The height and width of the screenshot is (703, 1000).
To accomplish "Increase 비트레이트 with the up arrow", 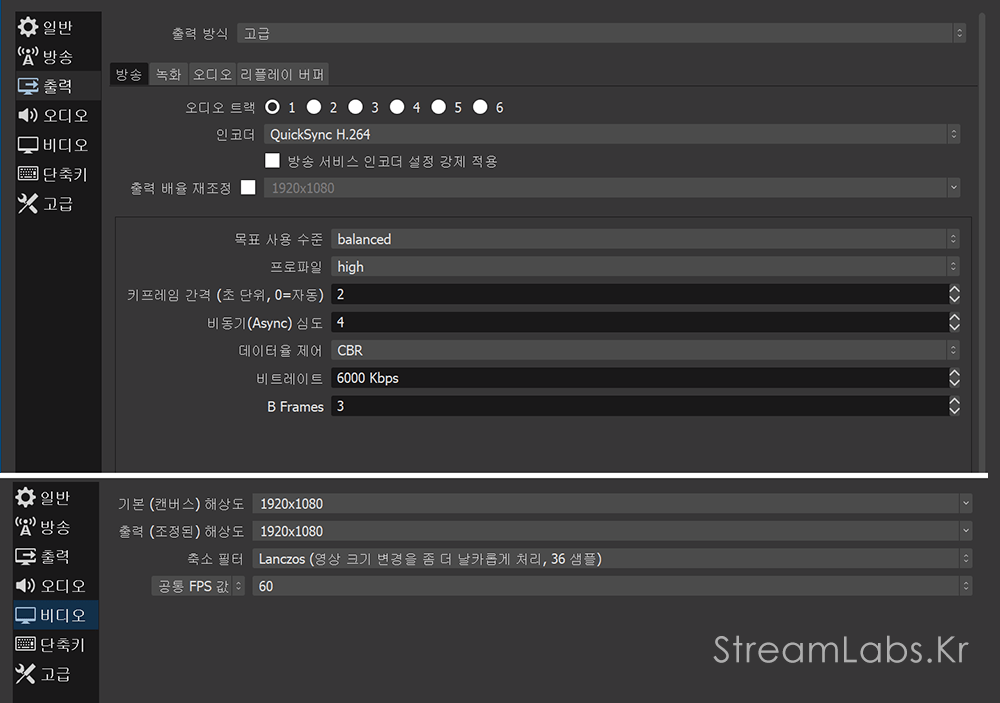I will pos(954,373).
